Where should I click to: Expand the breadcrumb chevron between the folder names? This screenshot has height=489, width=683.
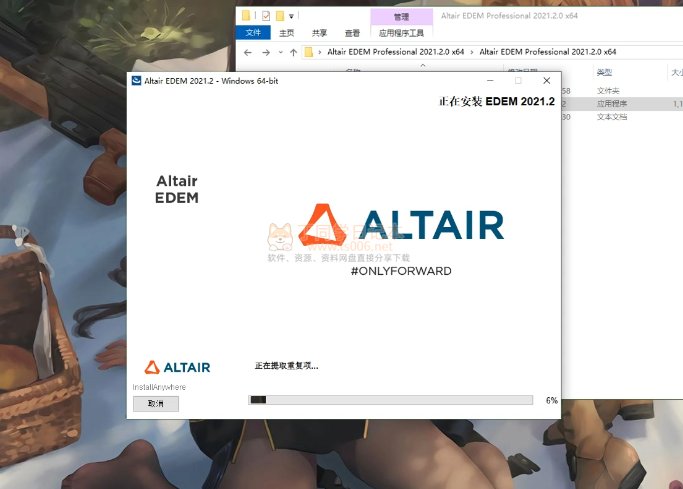point(472,52)
